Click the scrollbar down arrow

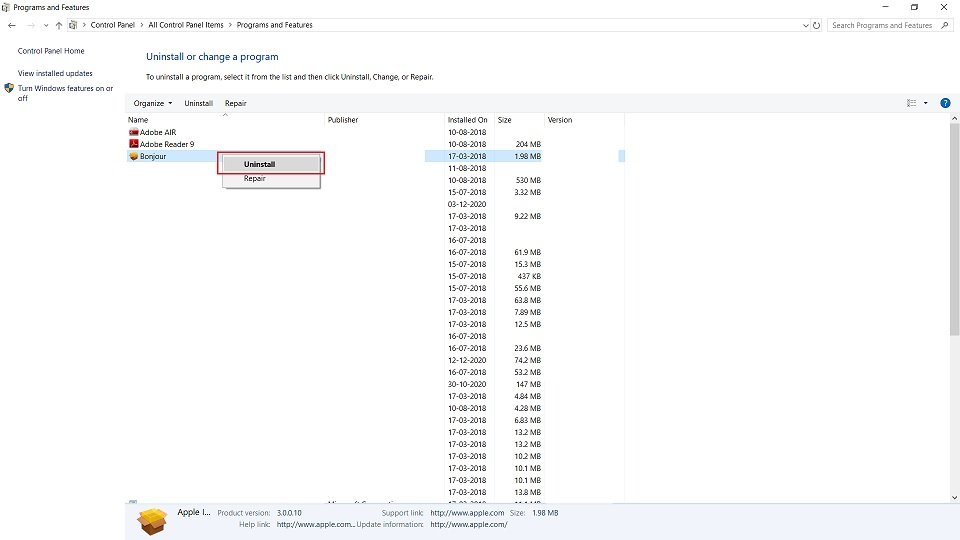[x=954, y=498]
